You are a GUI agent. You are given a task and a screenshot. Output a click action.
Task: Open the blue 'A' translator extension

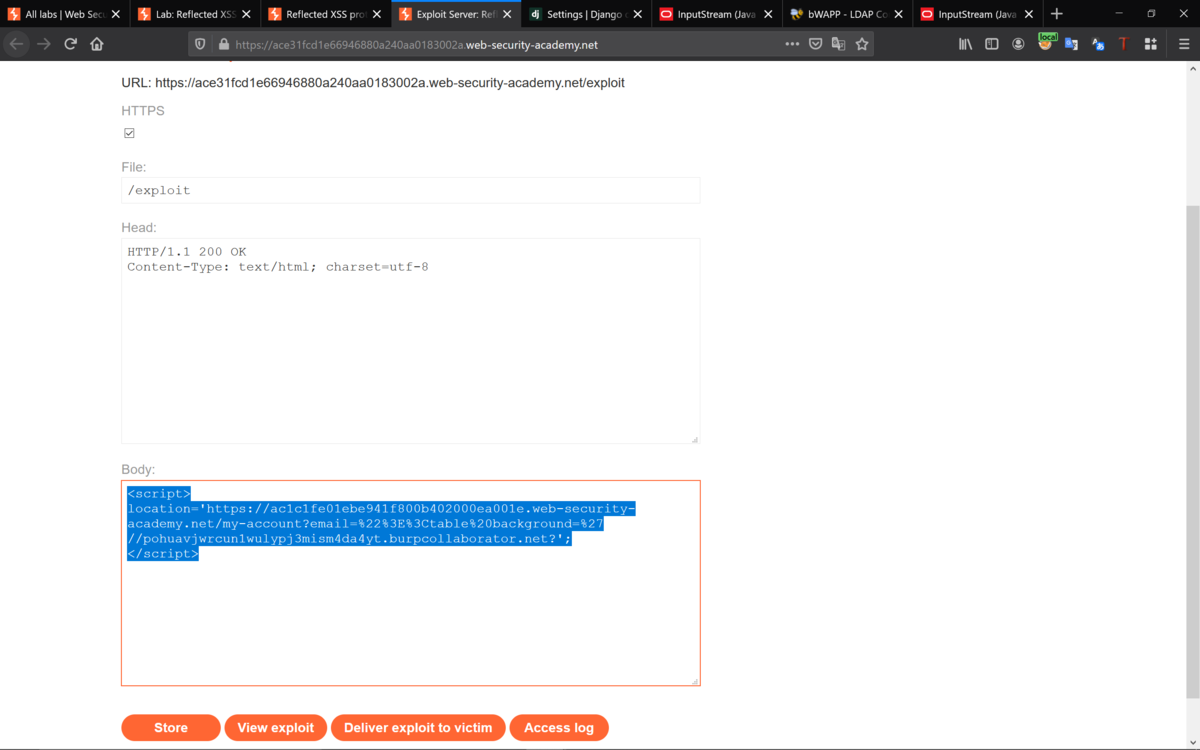point(1098,44)
